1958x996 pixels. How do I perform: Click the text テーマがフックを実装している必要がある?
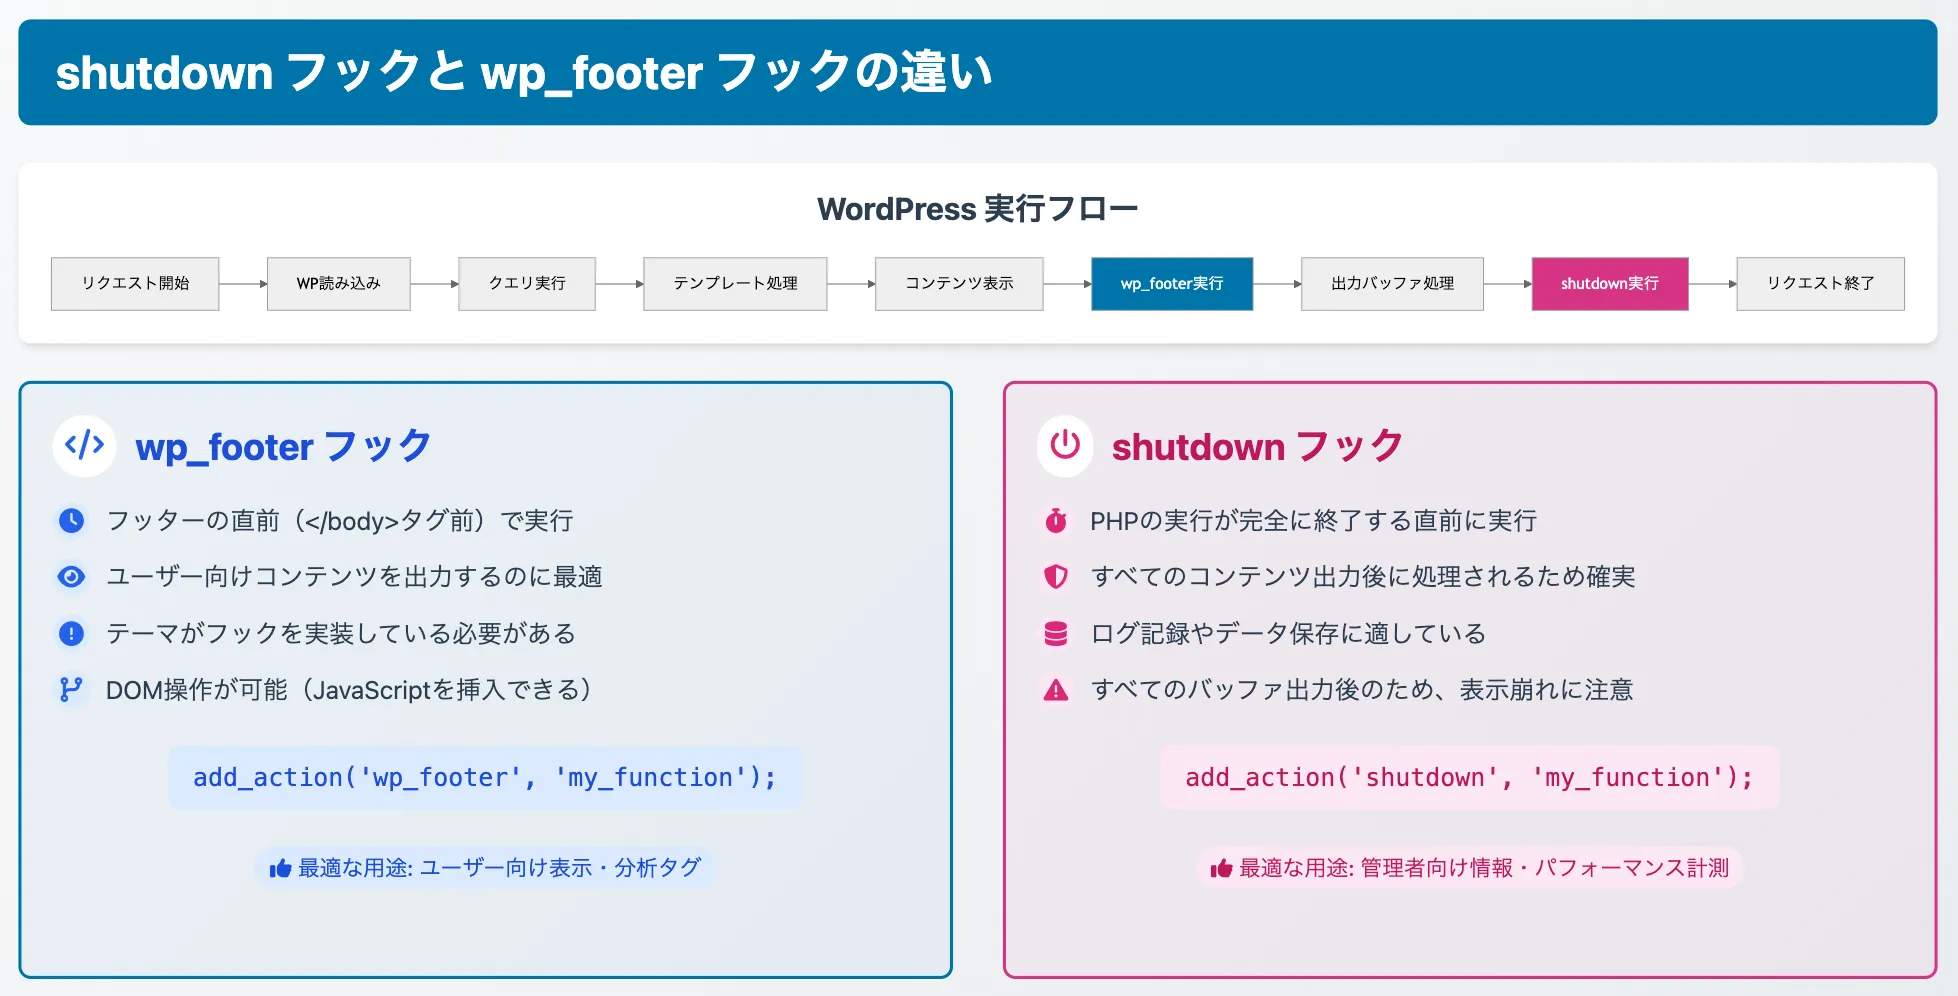[x=341, y=634]
